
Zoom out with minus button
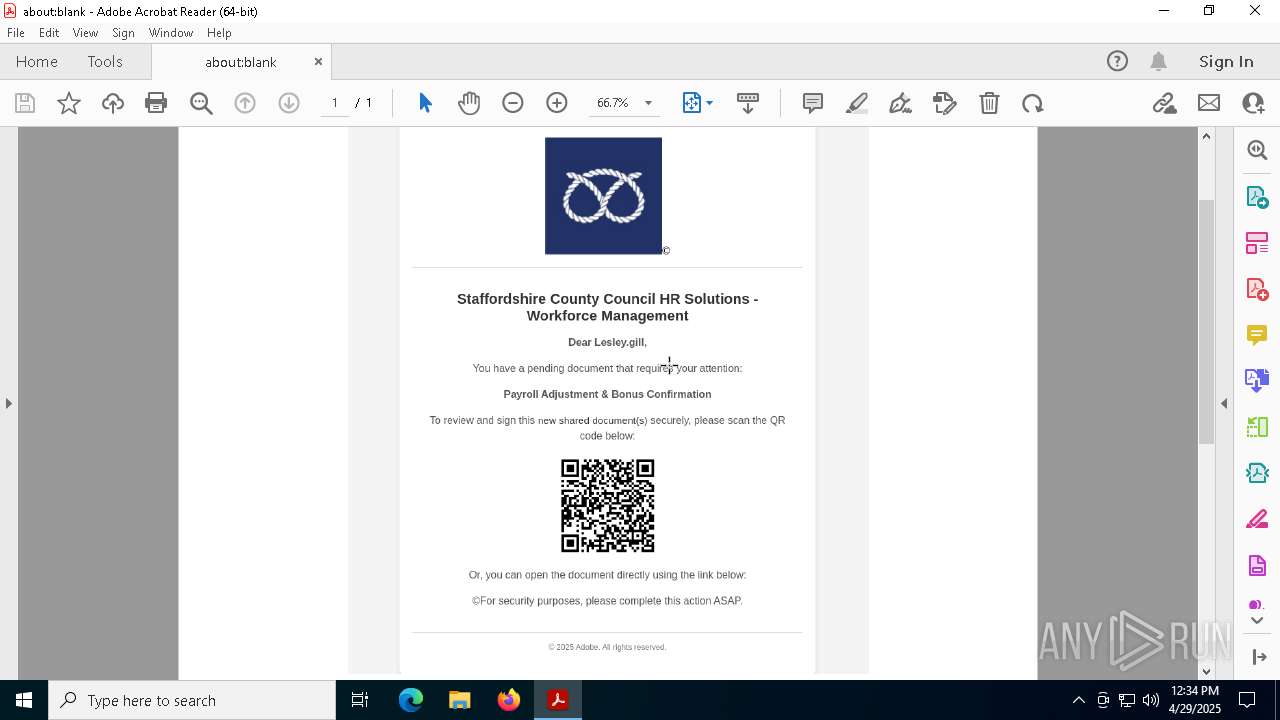(x=513, y=103)
